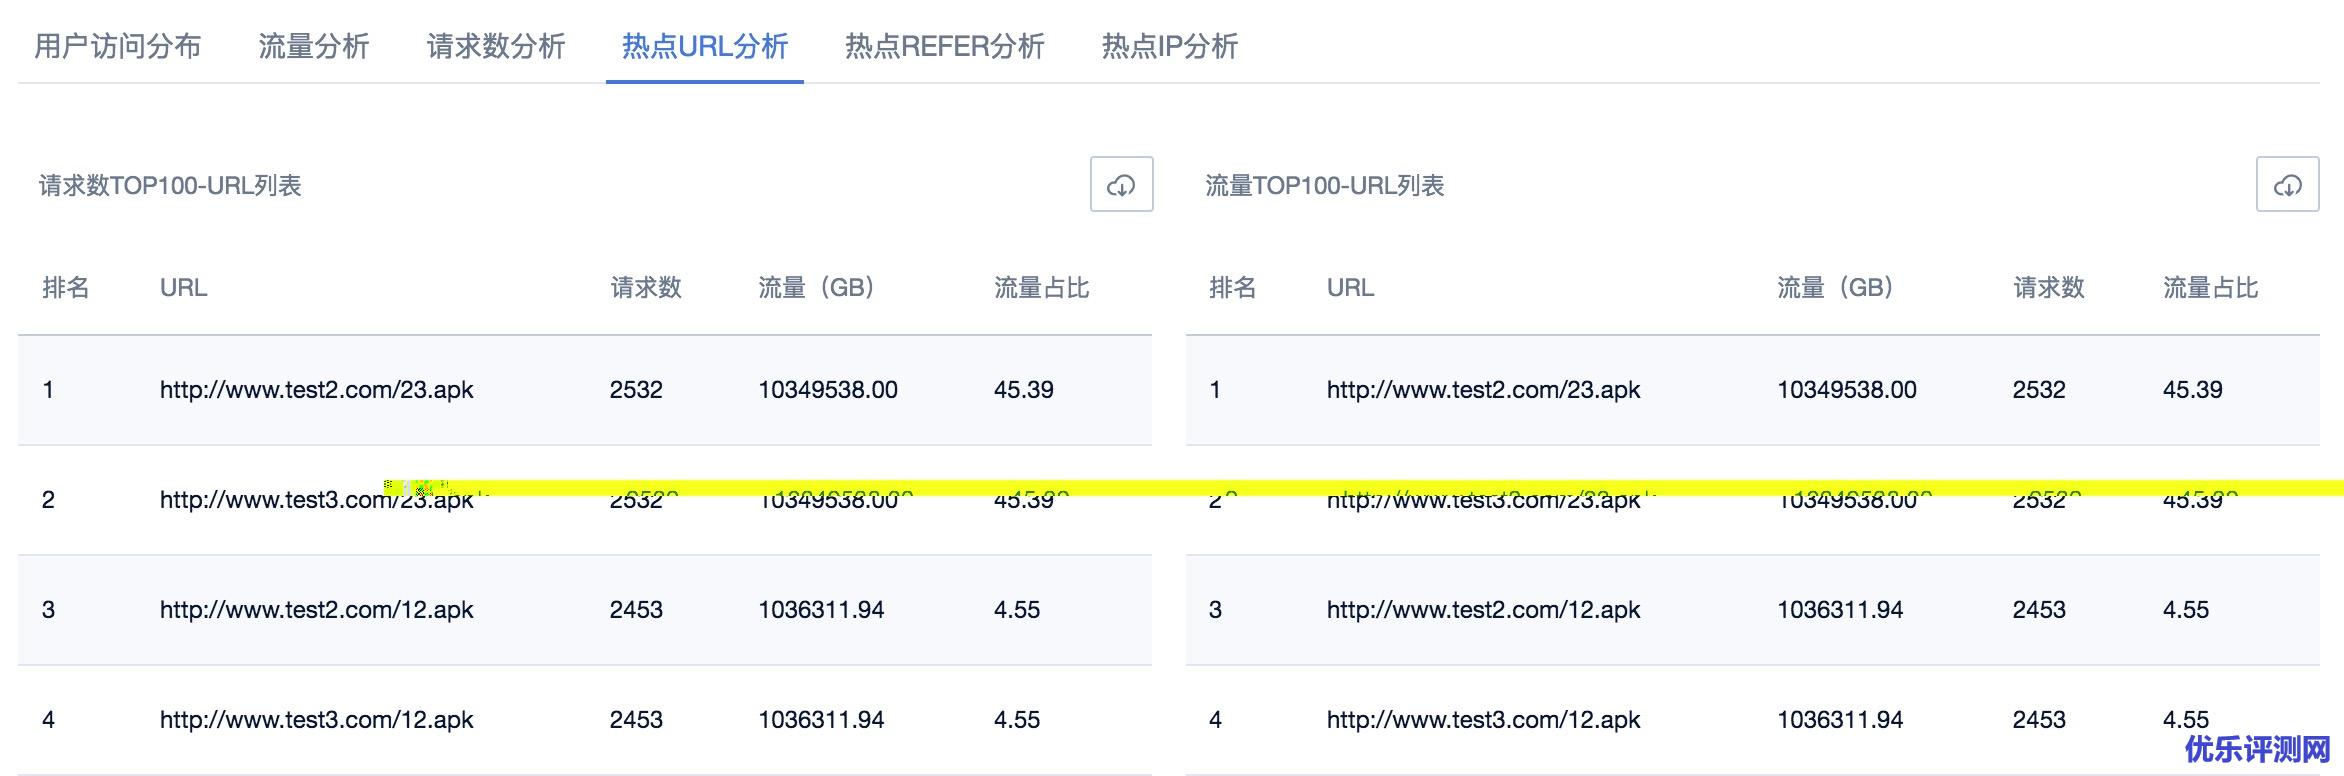Screen dimensions: 2344x776
Task: Click test2.com/12.apk URL in right table
Action: [x=1483, y=610]
